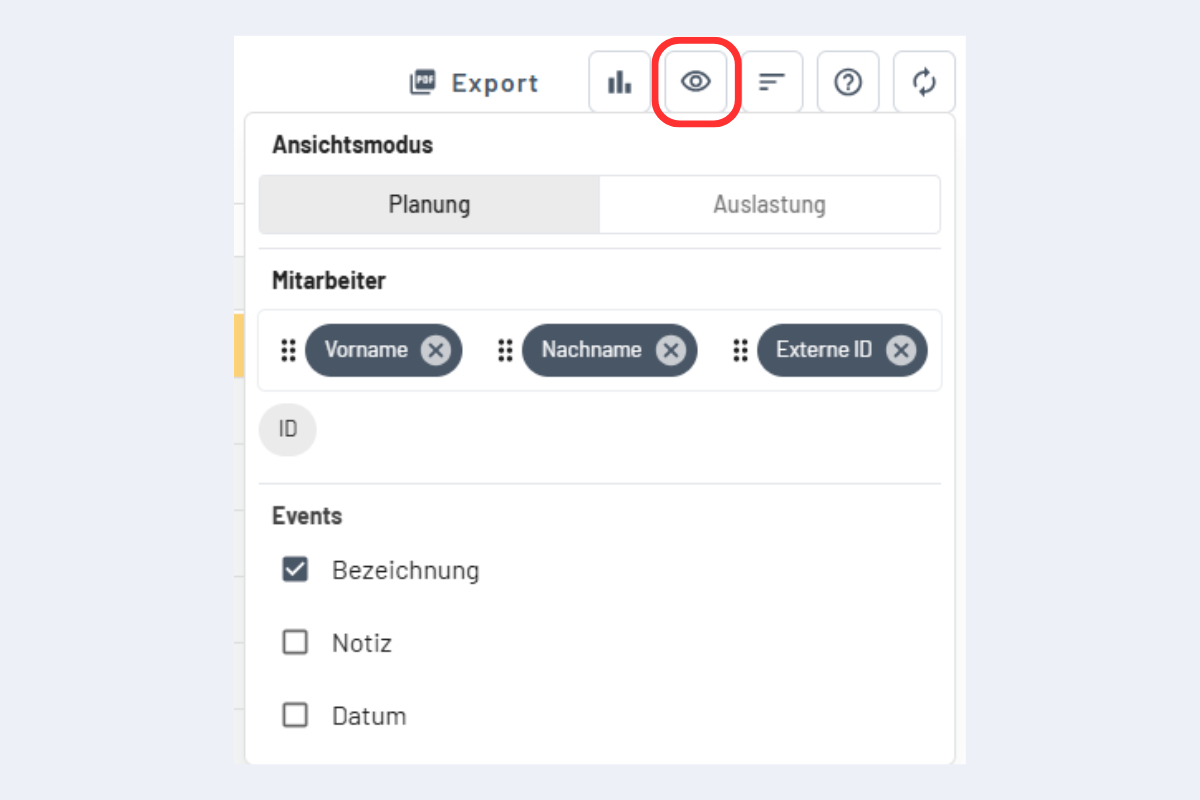Select the Vorname chip label
This screenshot has height=800, width=1200.
(366, 350)
